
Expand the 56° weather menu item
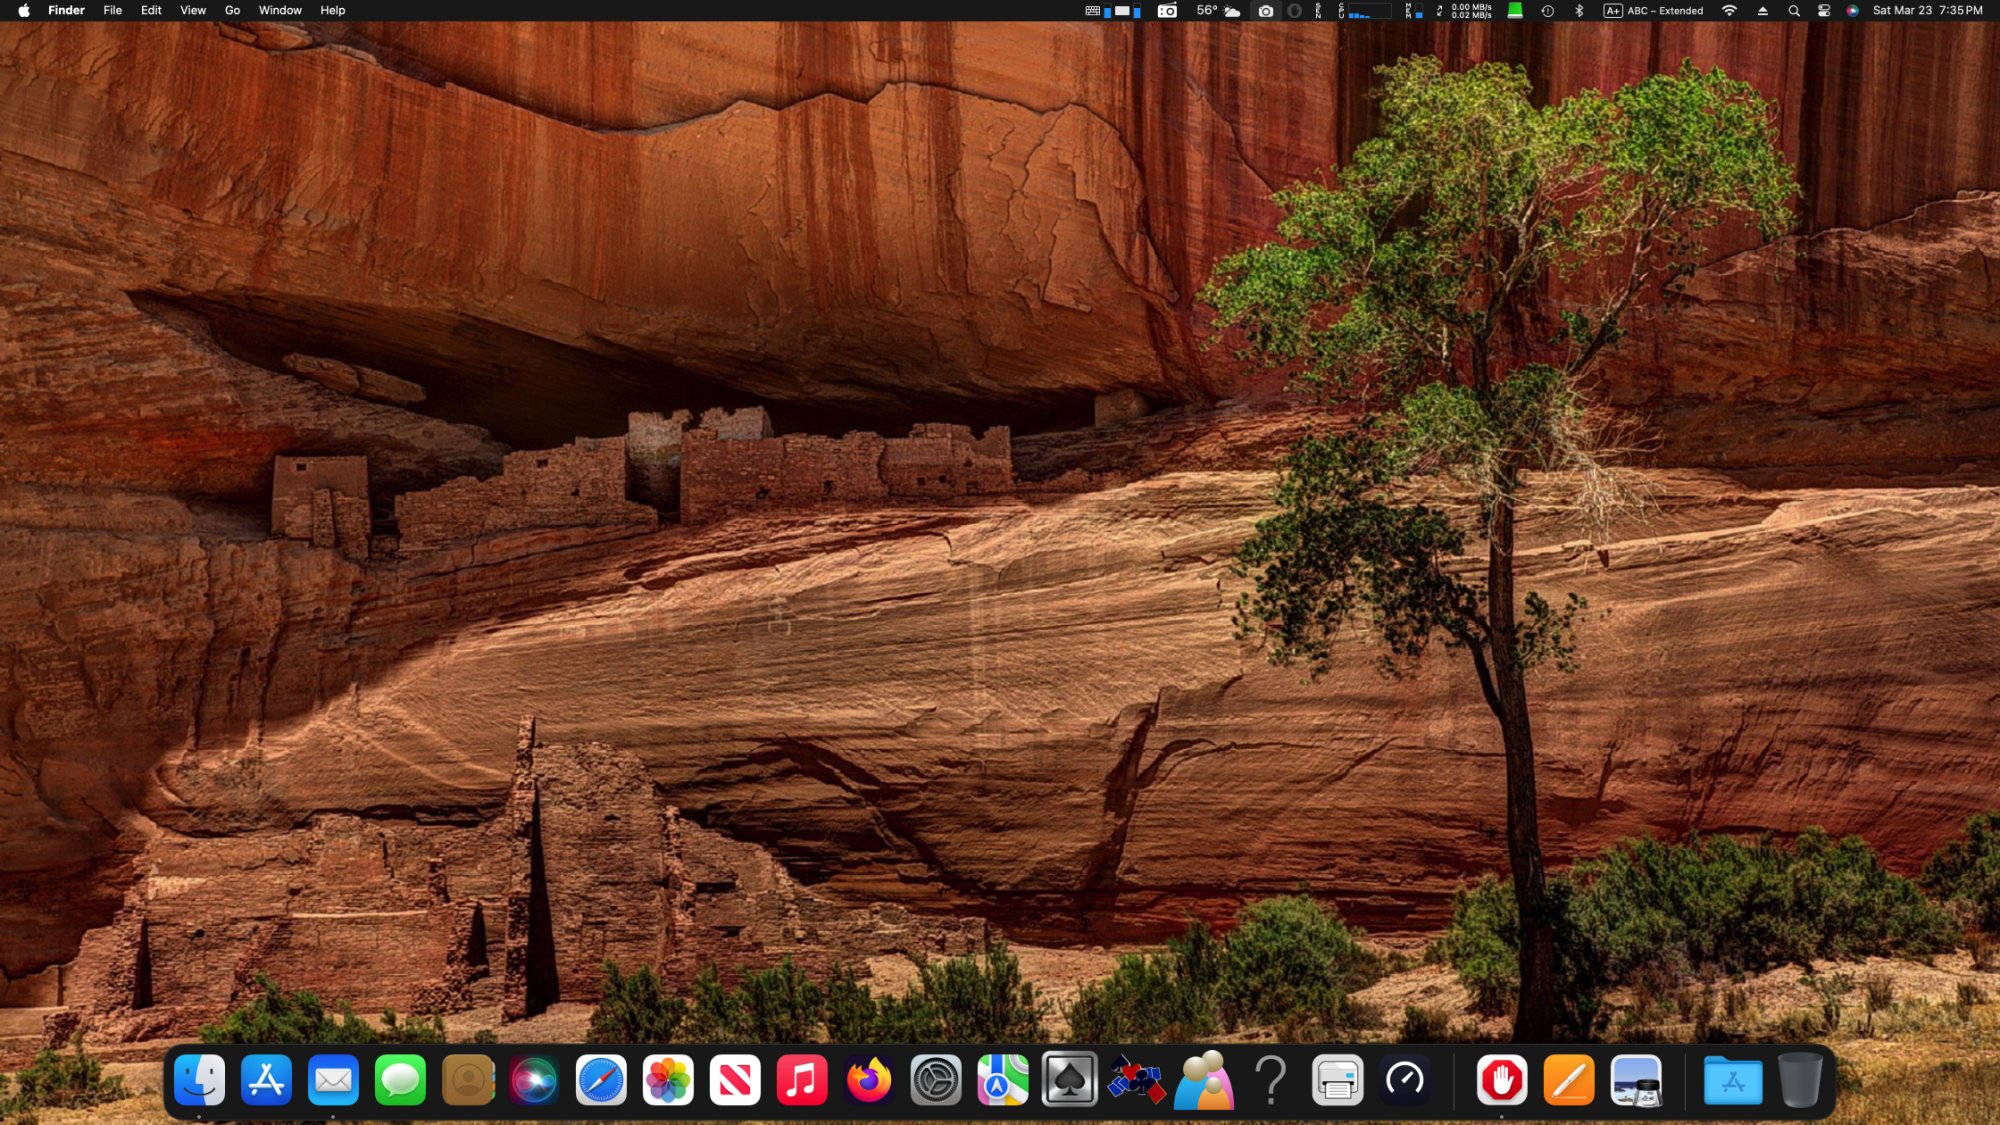[1218, 10]
